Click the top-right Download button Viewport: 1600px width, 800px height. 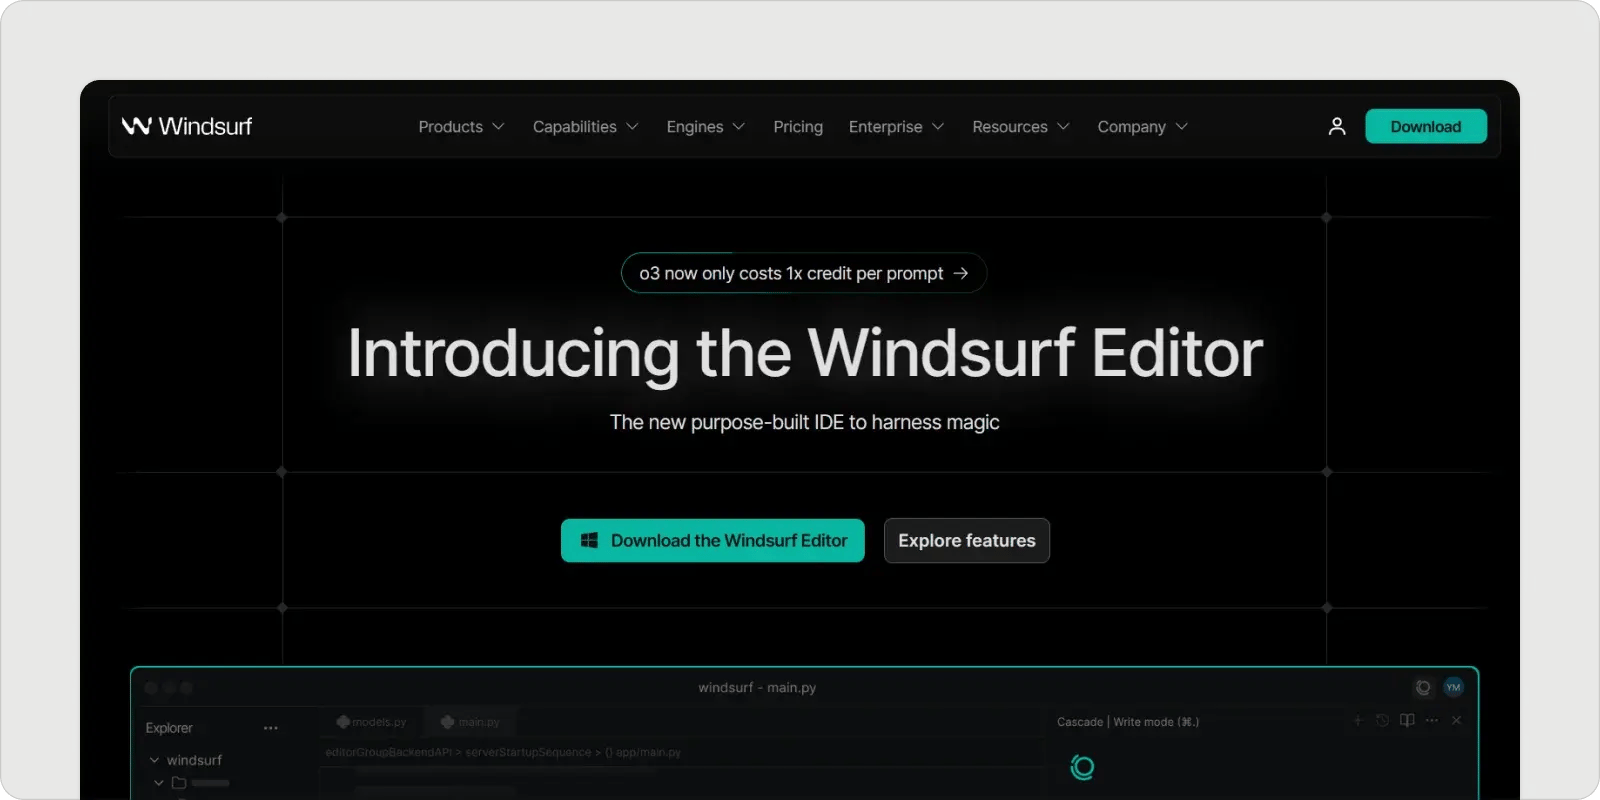point(1426,126)
